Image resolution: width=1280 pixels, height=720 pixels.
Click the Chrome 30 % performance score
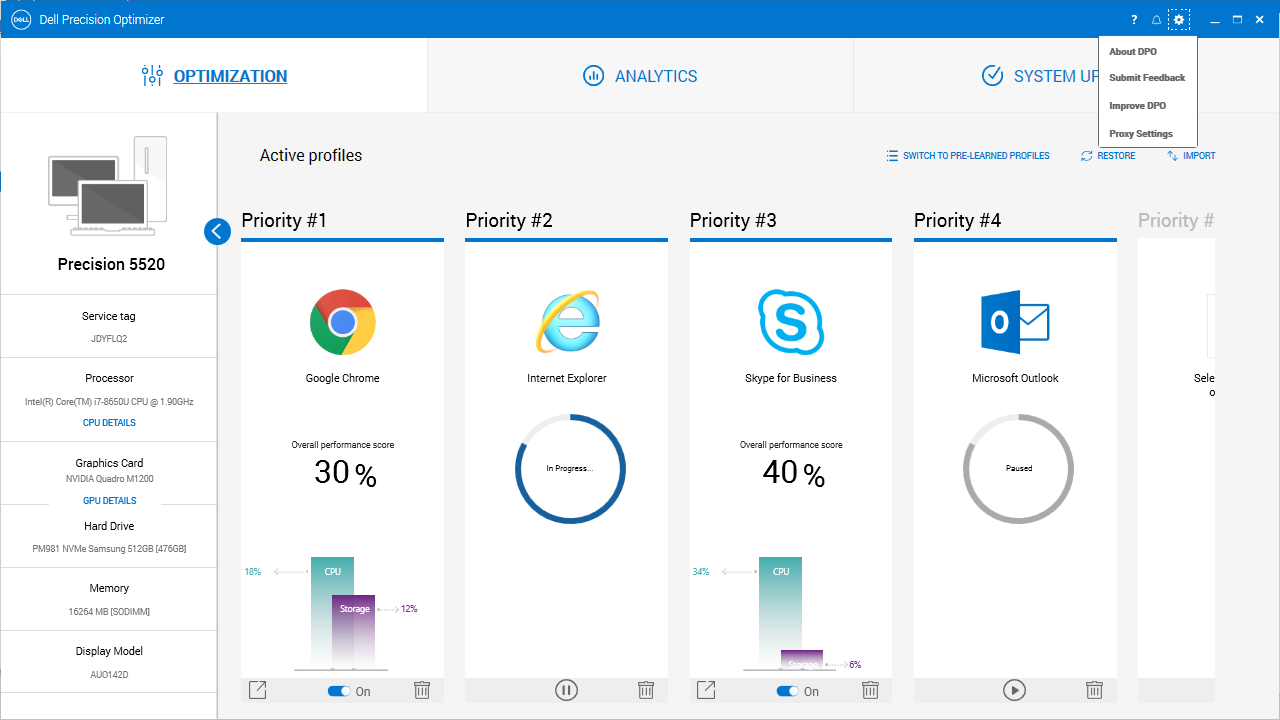(345, 472)
